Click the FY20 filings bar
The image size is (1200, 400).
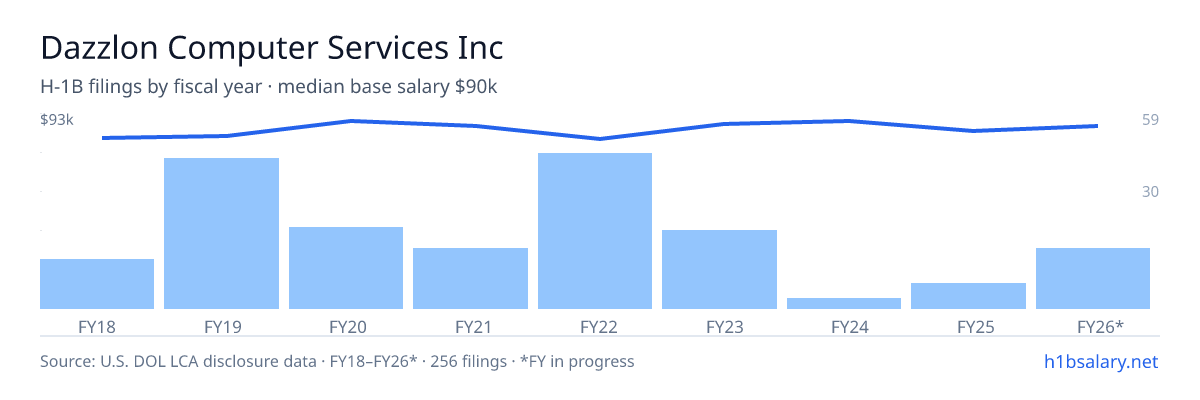click(346, 268)
